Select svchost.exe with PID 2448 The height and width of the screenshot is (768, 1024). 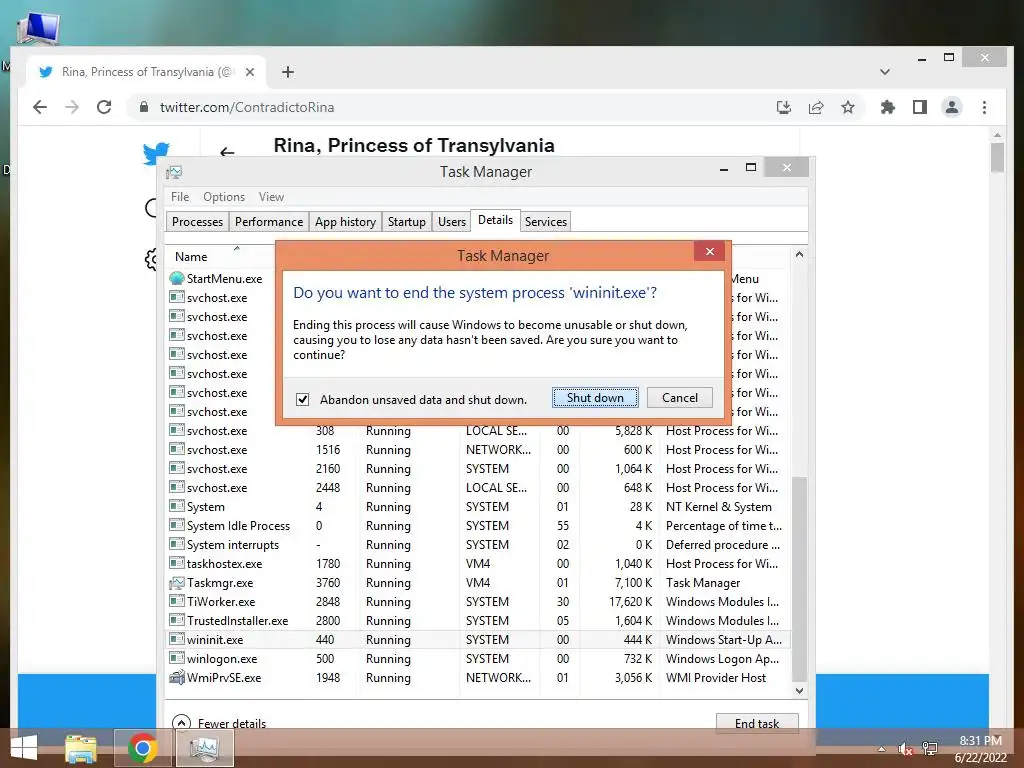pyautogui.click(x=478, y=487)
